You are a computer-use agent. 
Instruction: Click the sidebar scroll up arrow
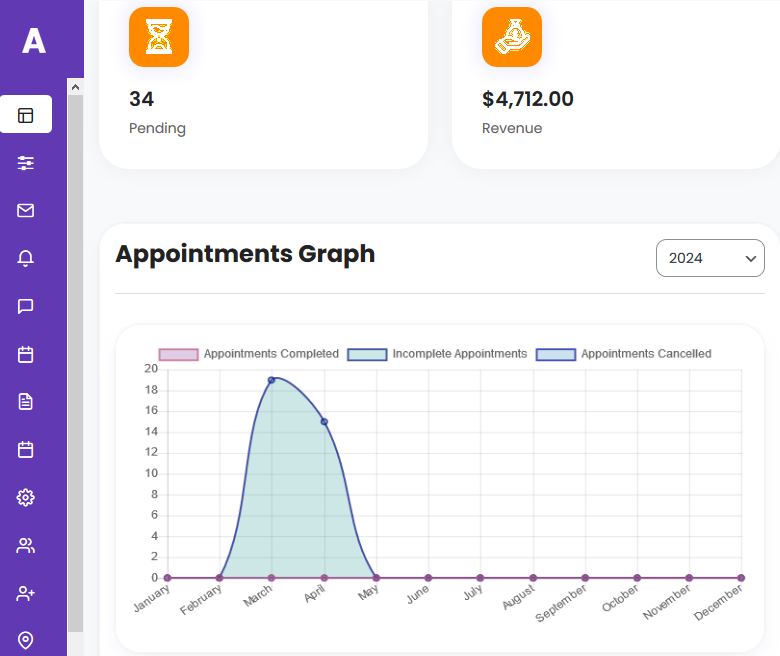75,87
